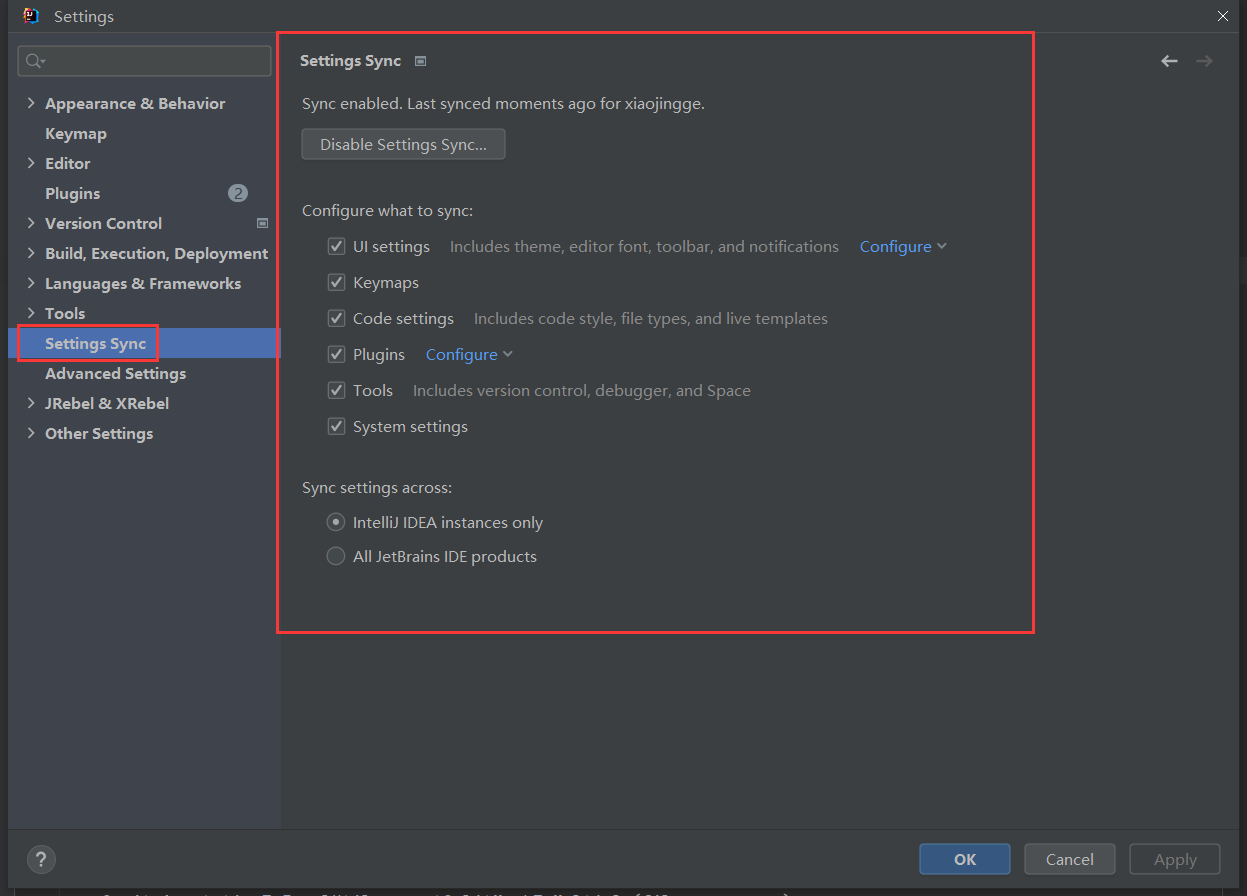
Task: Select IntelliJ IDEA instances only radio
Action: (336, 522)
